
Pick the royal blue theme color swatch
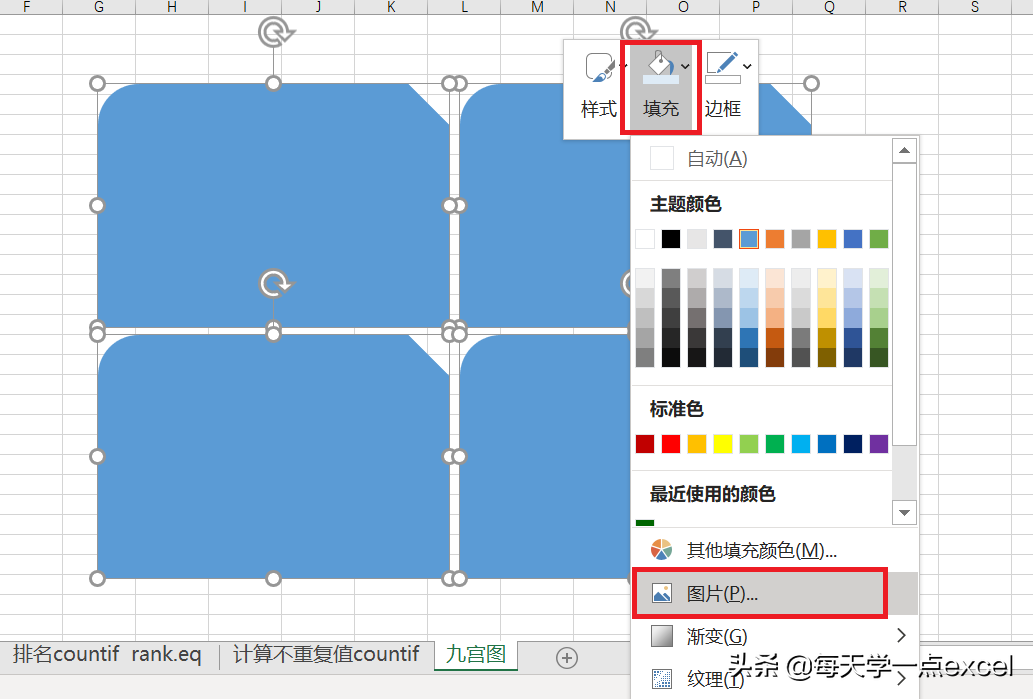pyautogui.click(x=853, y=238)
